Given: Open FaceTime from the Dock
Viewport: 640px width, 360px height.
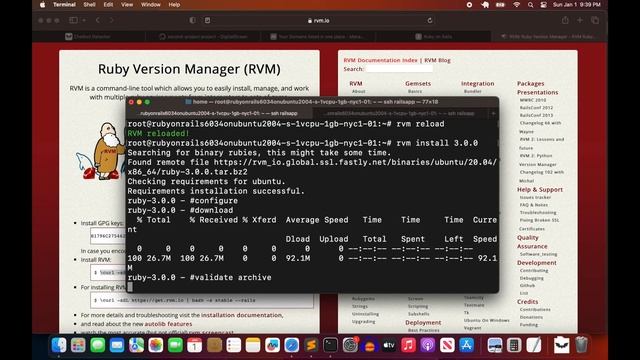Looking at the screenshot, I should click(x=175, y=345).
